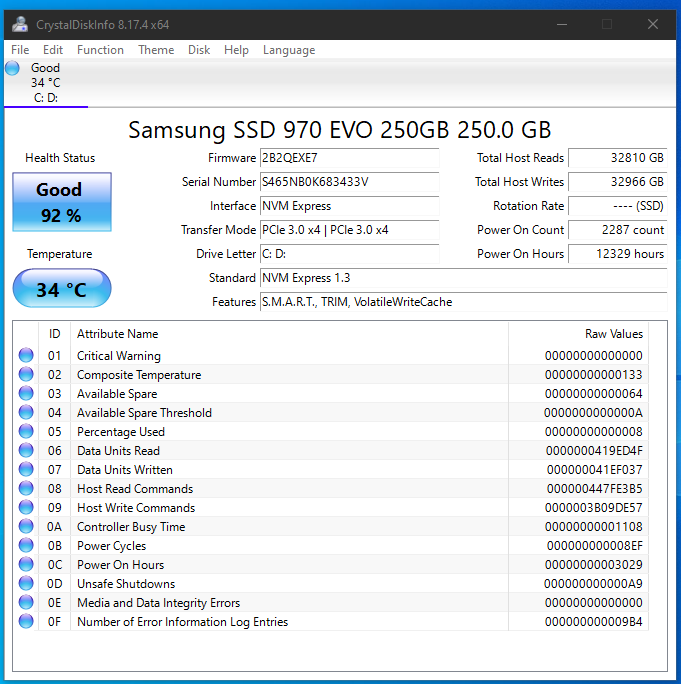
Task: Click the Firmware field 2B2QEXE7
Action: point(349,158)
